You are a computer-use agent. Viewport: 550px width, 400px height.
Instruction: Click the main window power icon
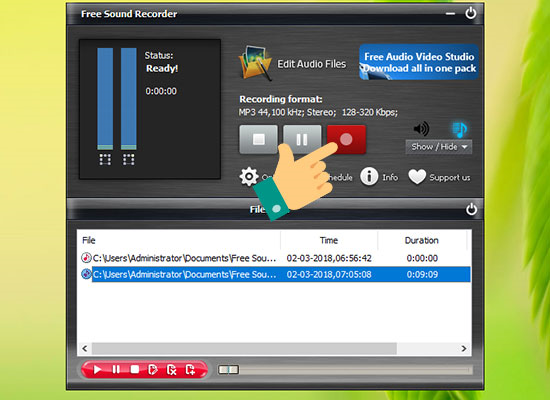click(471, 13)
